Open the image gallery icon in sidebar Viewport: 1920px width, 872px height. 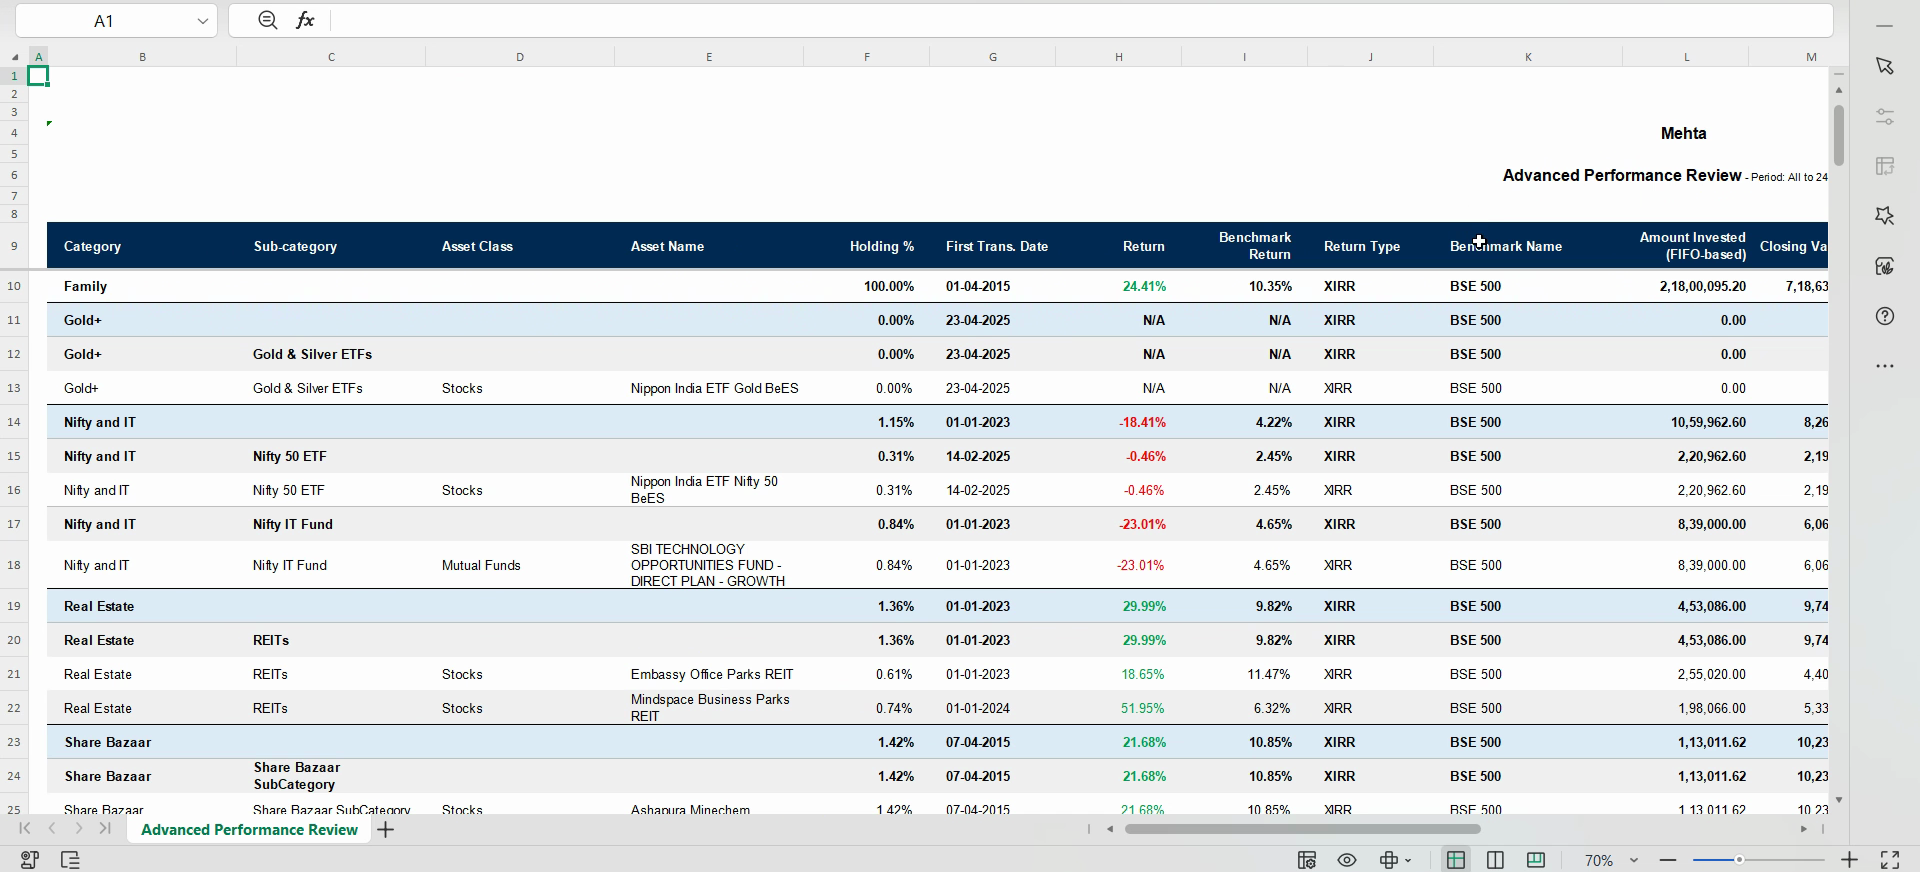[x=1885, y=266]
